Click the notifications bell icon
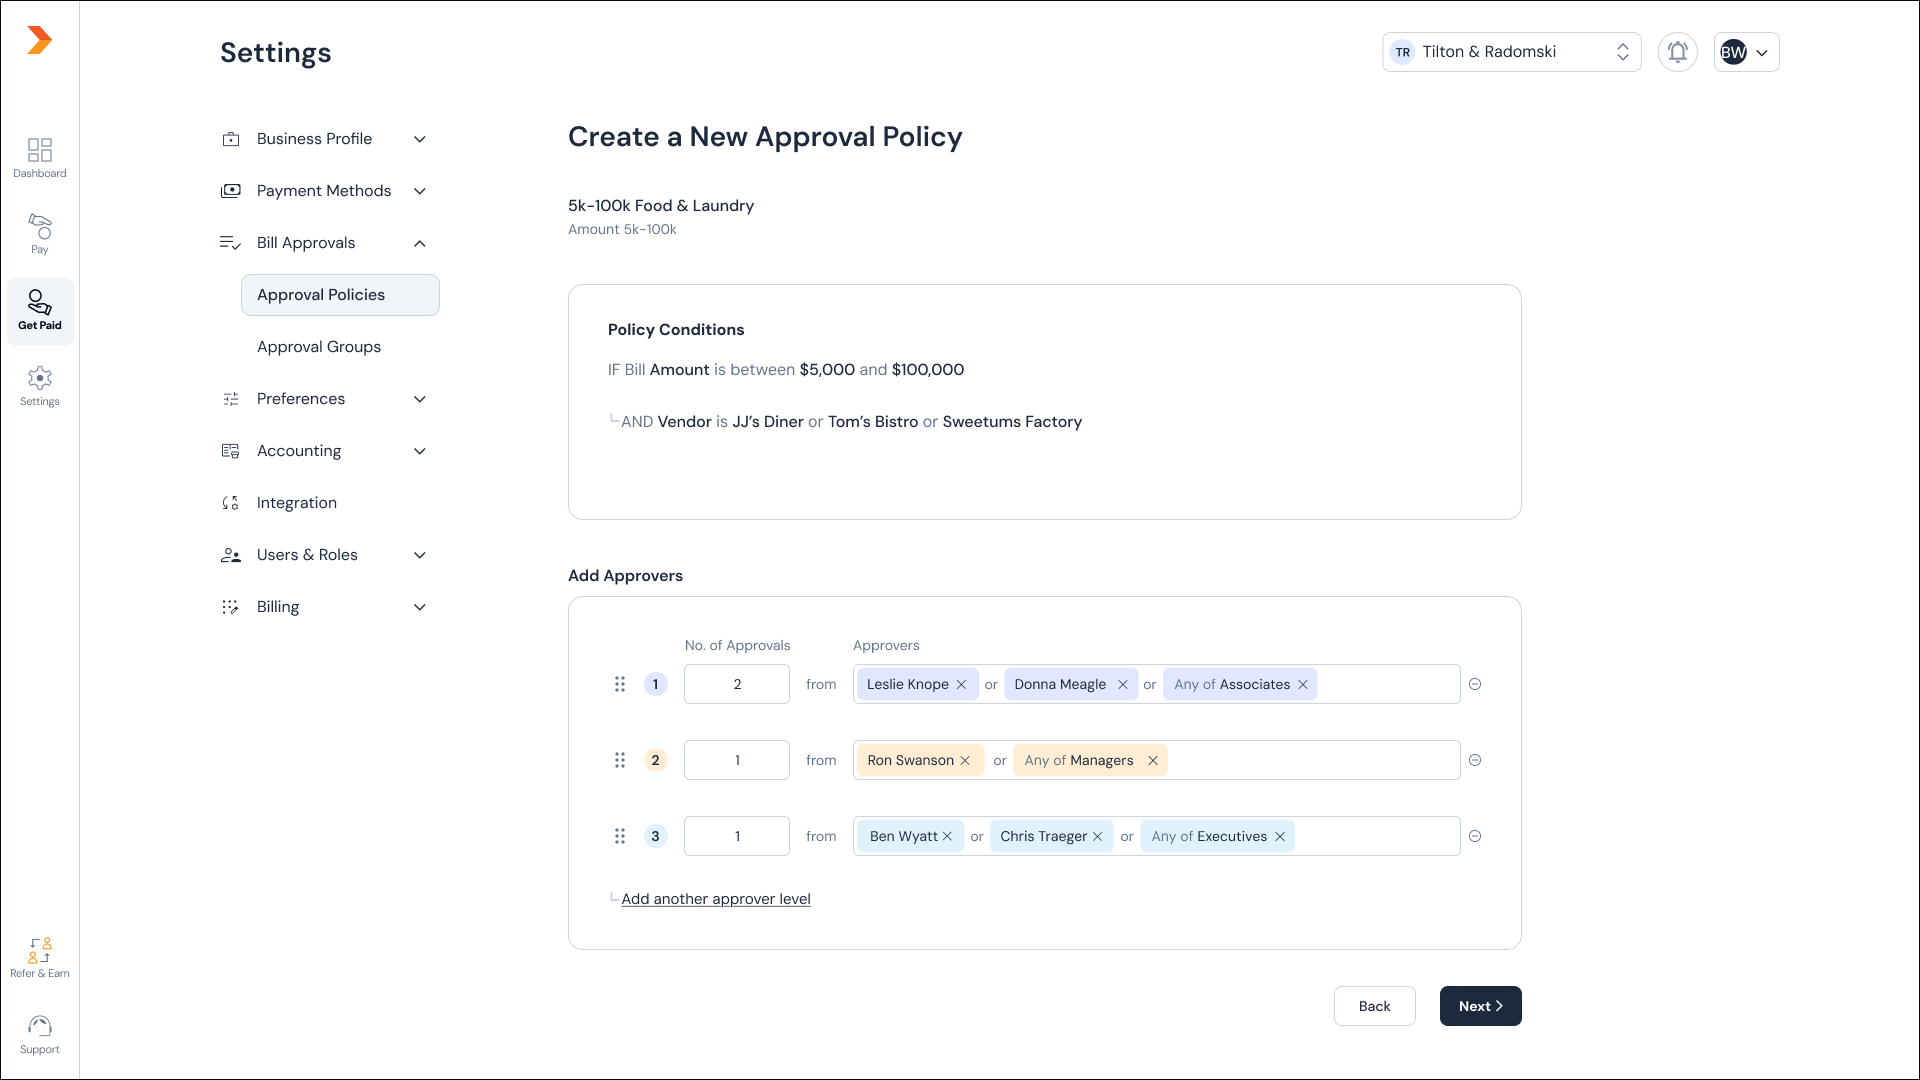1920x1080 pixels. pos(1677,52)
